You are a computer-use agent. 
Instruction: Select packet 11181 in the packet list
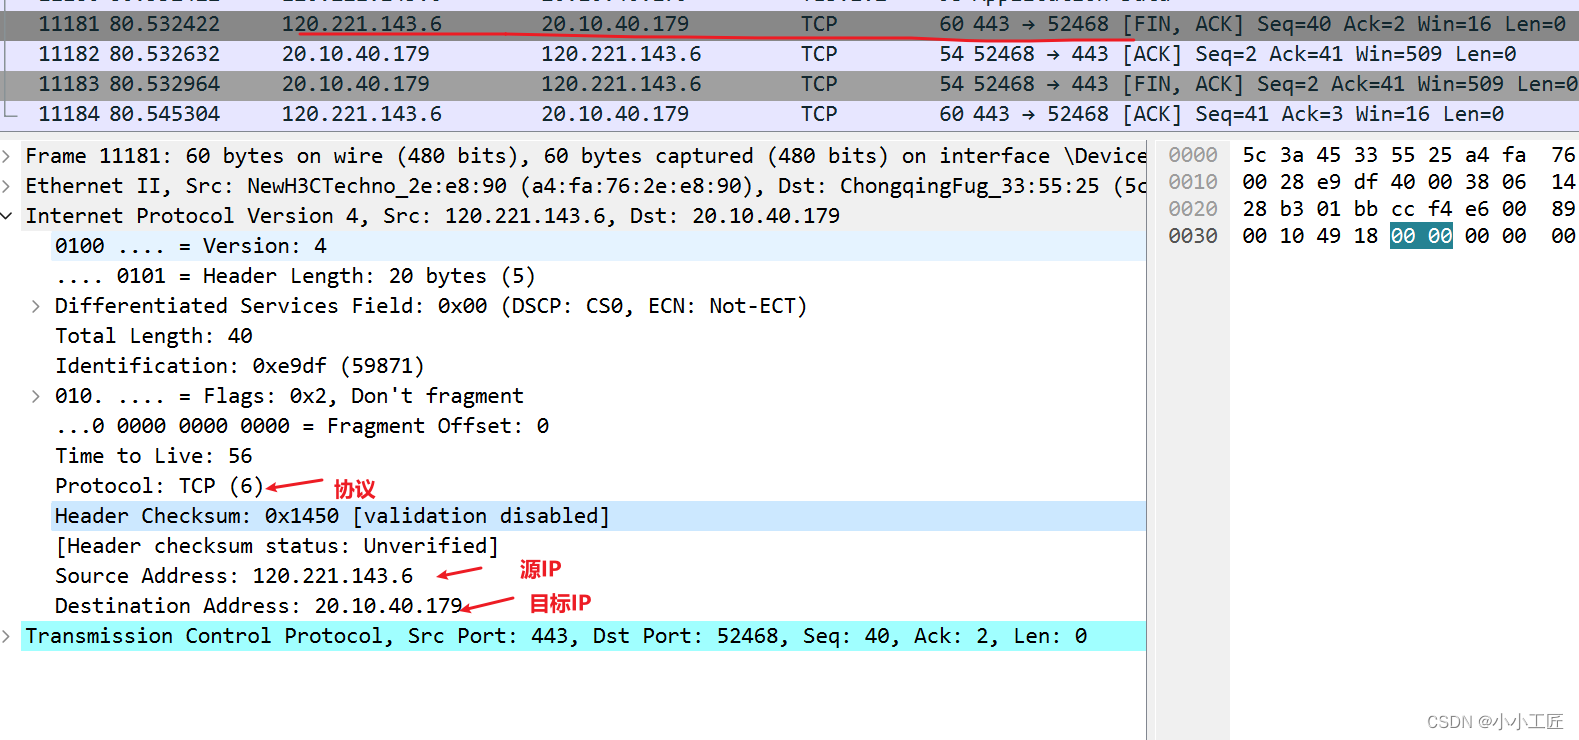789,25
